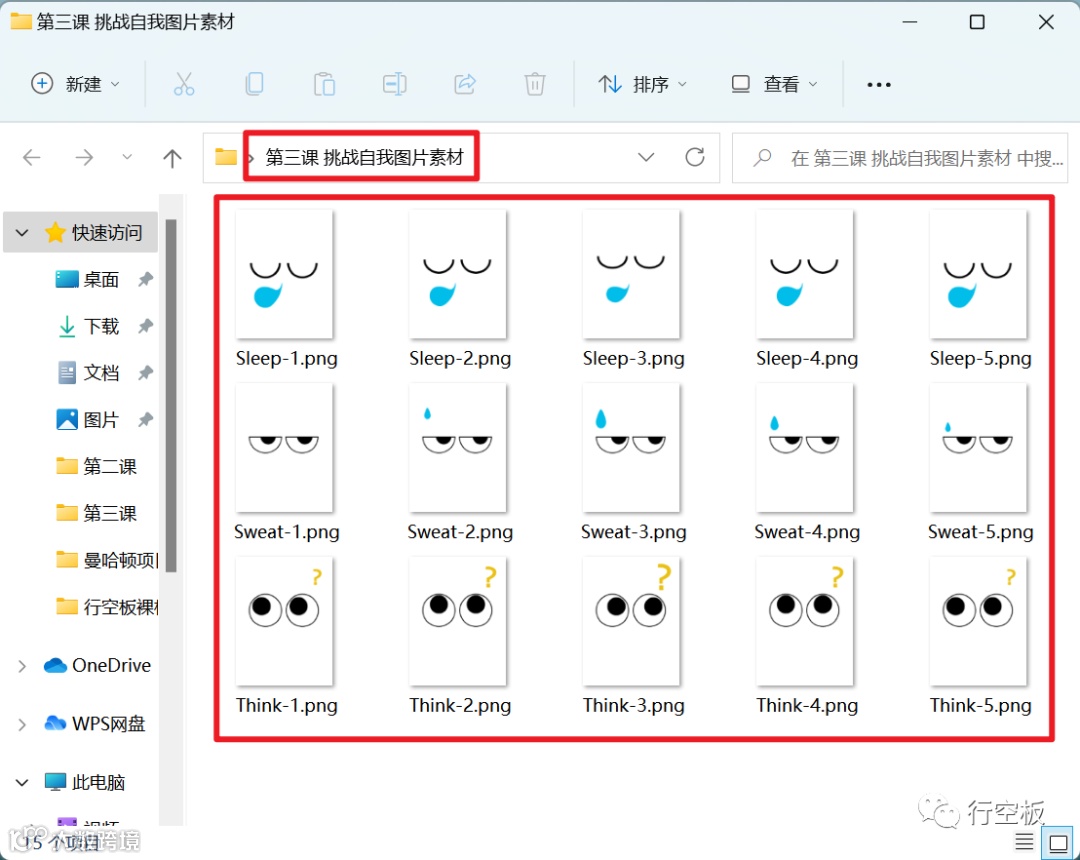
Task: Select the Think-3.png thumbnail
Action: coord(632,621)
